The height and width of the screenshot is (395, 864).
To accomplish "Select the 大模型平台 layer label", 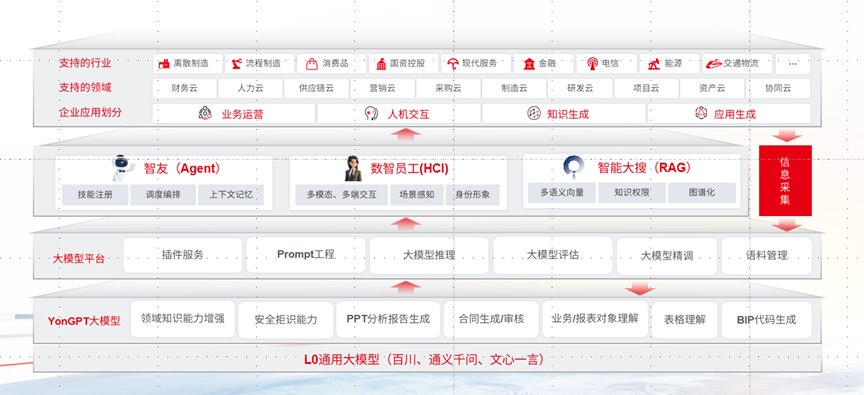I will point(78,258).
